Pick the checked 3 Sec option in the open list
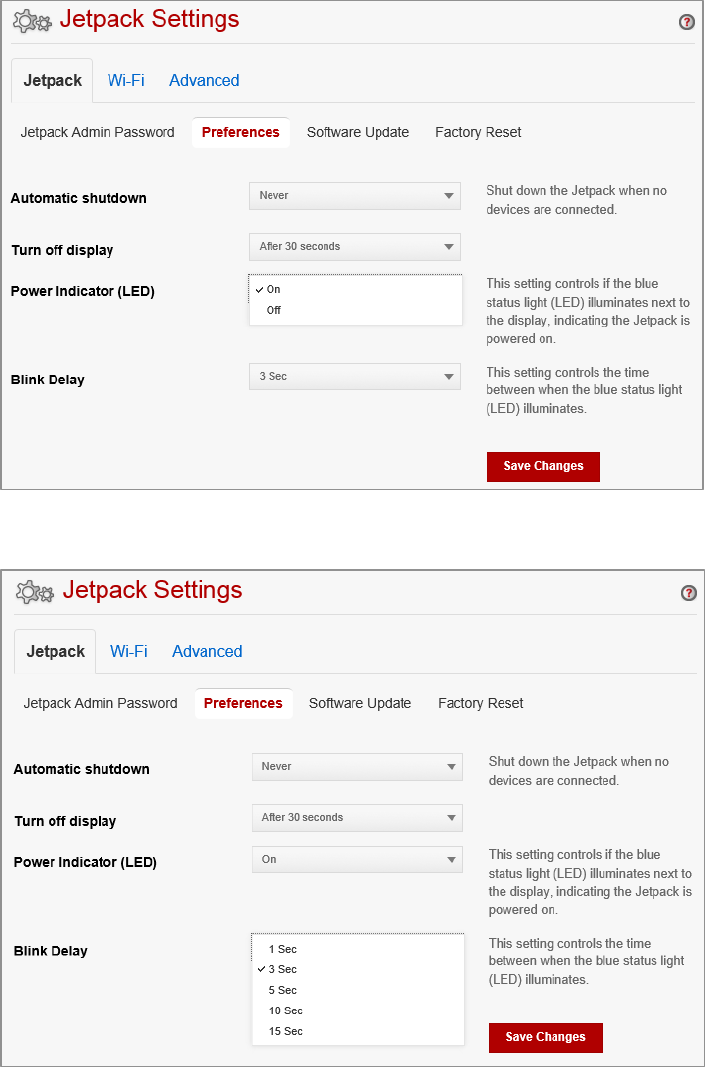The image size is (705, 1067). (x=282, y=969)
